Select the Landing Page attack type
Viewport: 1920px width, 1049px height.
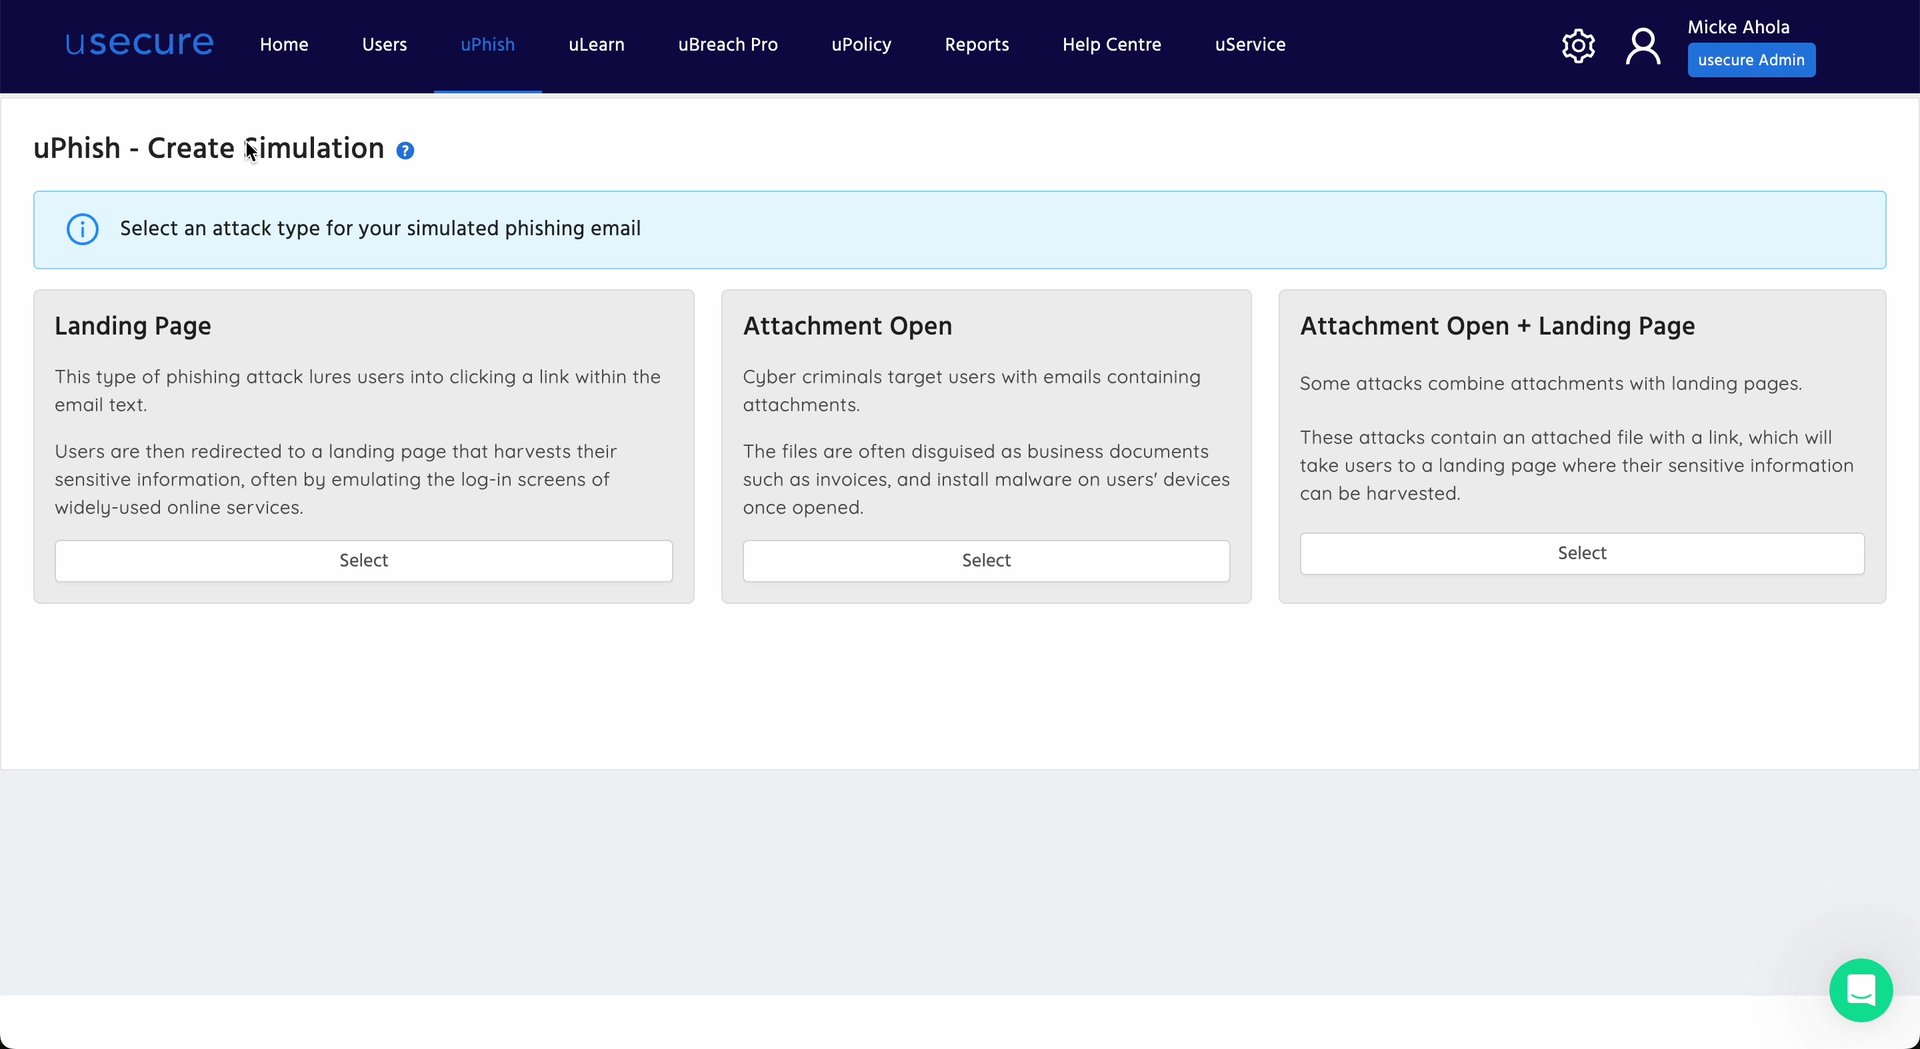tap(364, 561)
